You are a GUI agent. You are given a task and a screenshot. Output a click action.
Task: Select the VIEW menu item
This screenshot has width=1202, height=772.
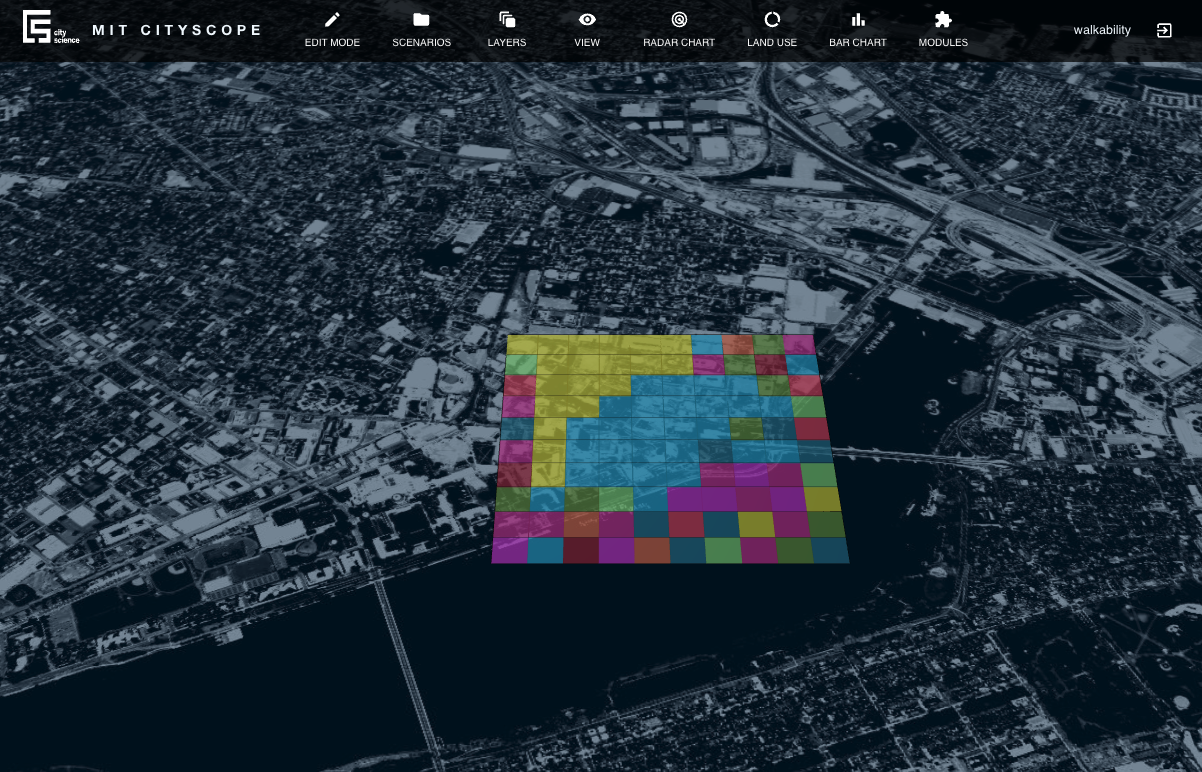click(586, 42)
